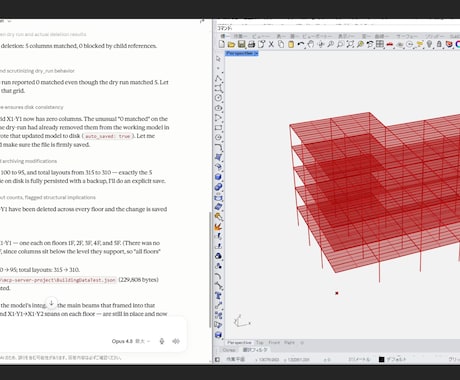Open a file with the folder icon

231,44
